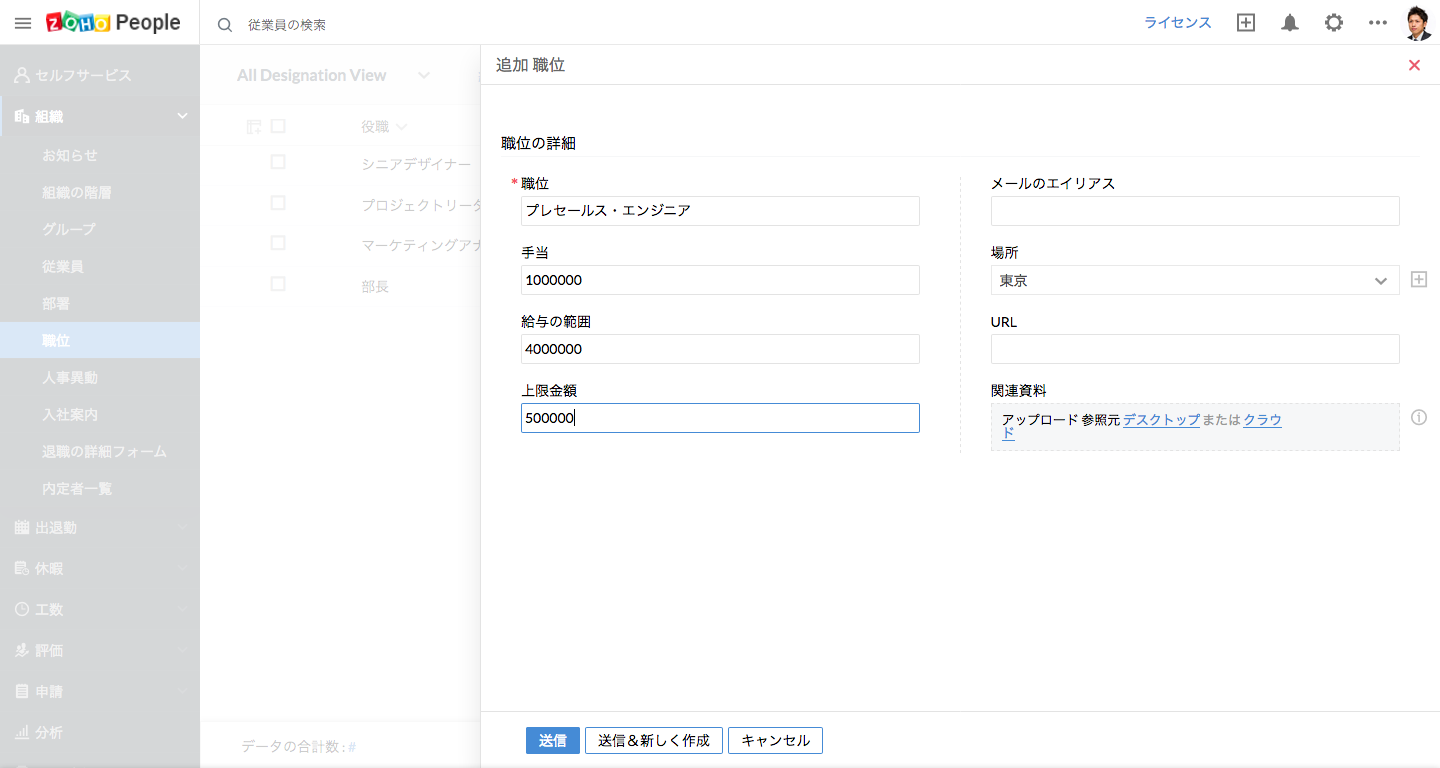The width and height of the screenshot is (1440, 768).
Task: Collapse the 組織 sidebar section
Action: coord(182,116)
